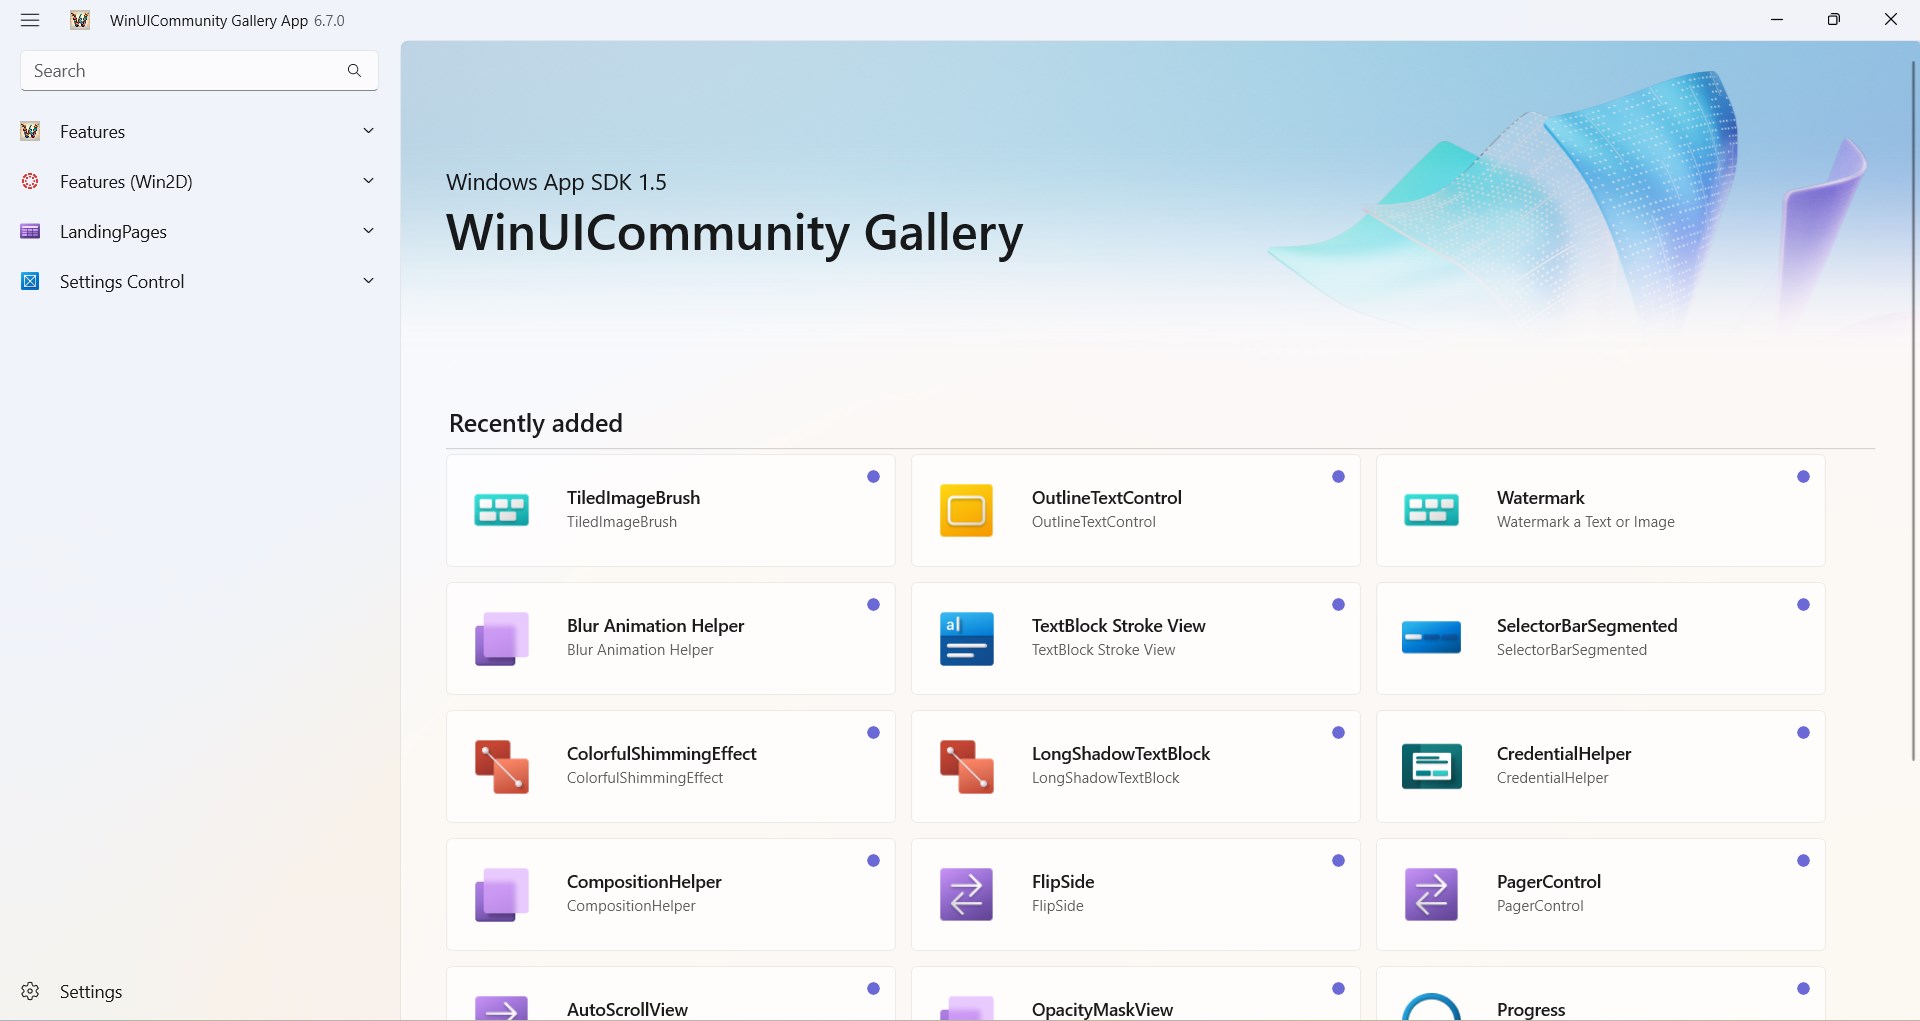Screen dimensions: 1920x1021
Task: Click the Settings gear icon
Action: [x=30, y=991]
